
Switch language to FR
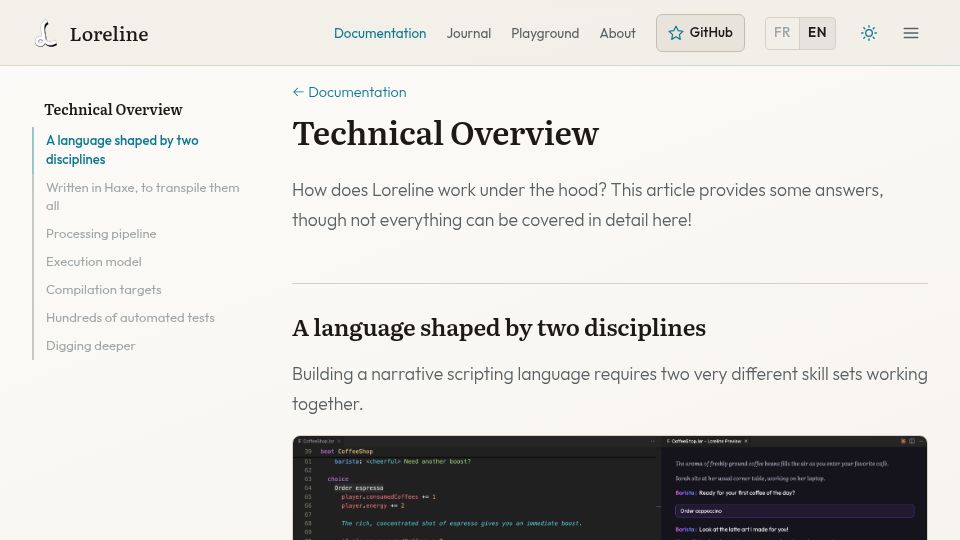tap(782, 33)
